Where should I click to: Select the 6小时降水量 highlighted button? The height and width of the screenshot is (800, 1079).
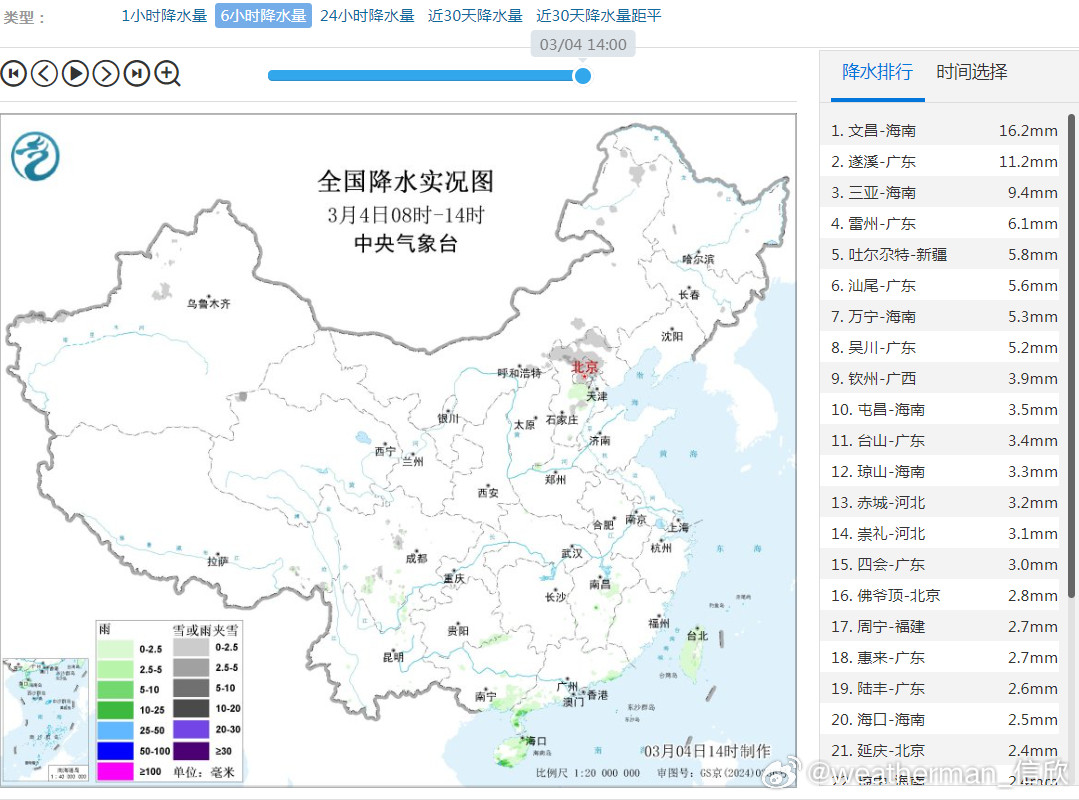tap(263, 16)
